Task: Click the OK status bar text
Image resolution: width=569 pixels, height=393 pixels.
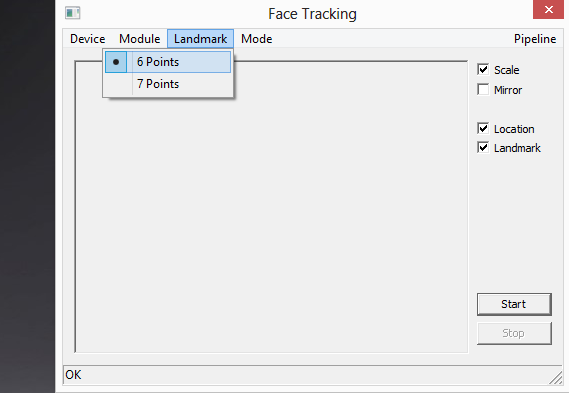Action: [73, 374]
